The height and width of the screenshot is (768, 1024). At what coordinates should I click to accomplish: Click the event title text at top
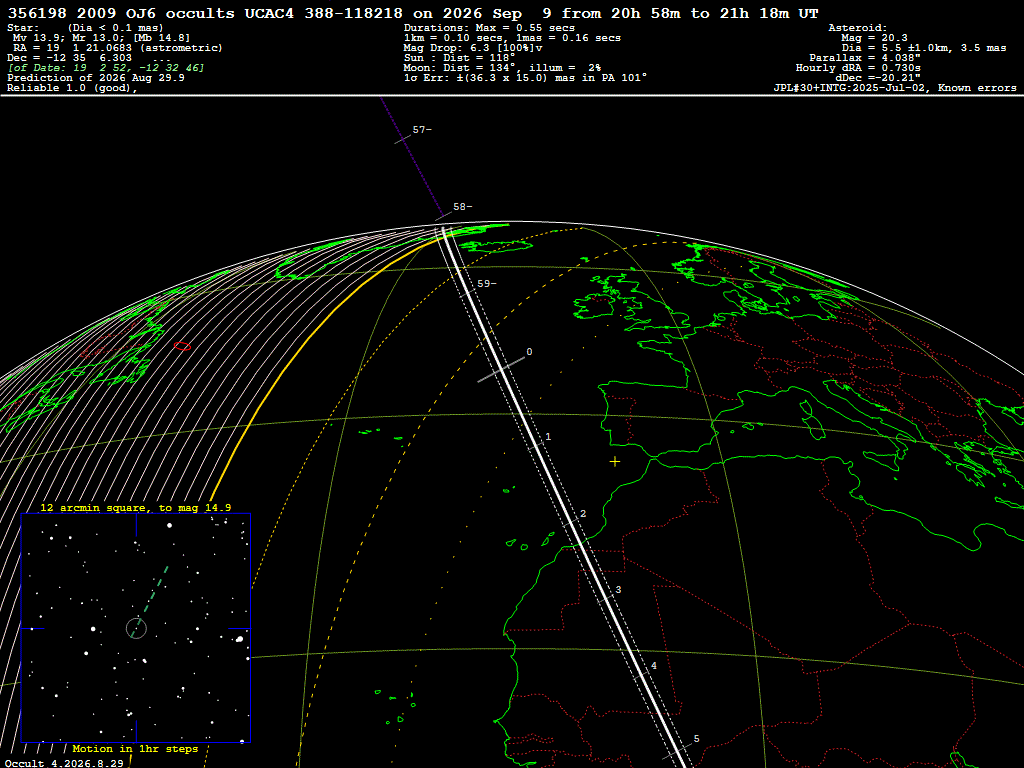coord(413,14)
